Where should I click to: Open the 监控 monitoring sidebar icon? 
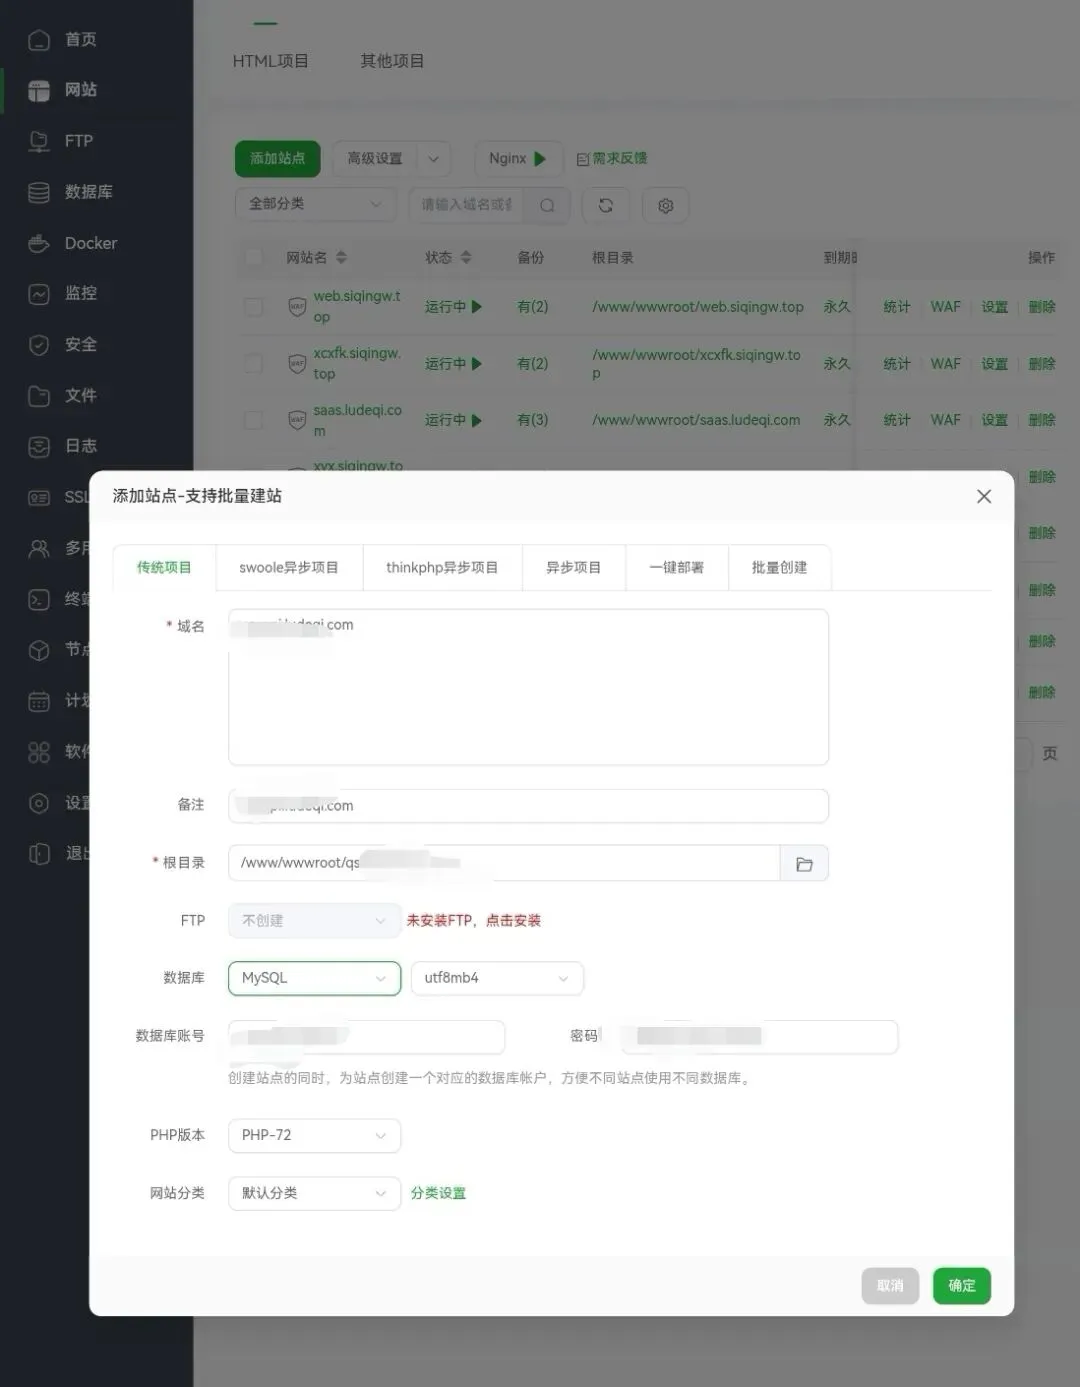tap(39, 294)
